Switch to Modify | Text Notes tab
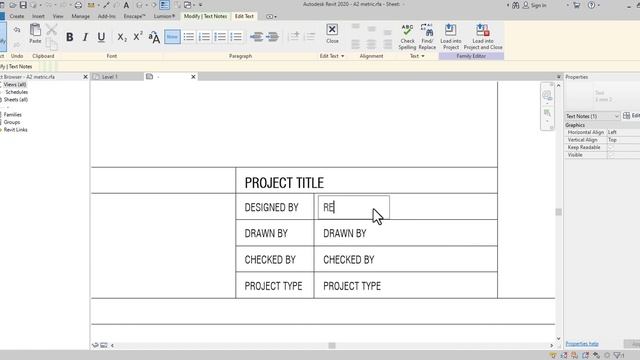The image size is (640, 360). coord(205,16)
